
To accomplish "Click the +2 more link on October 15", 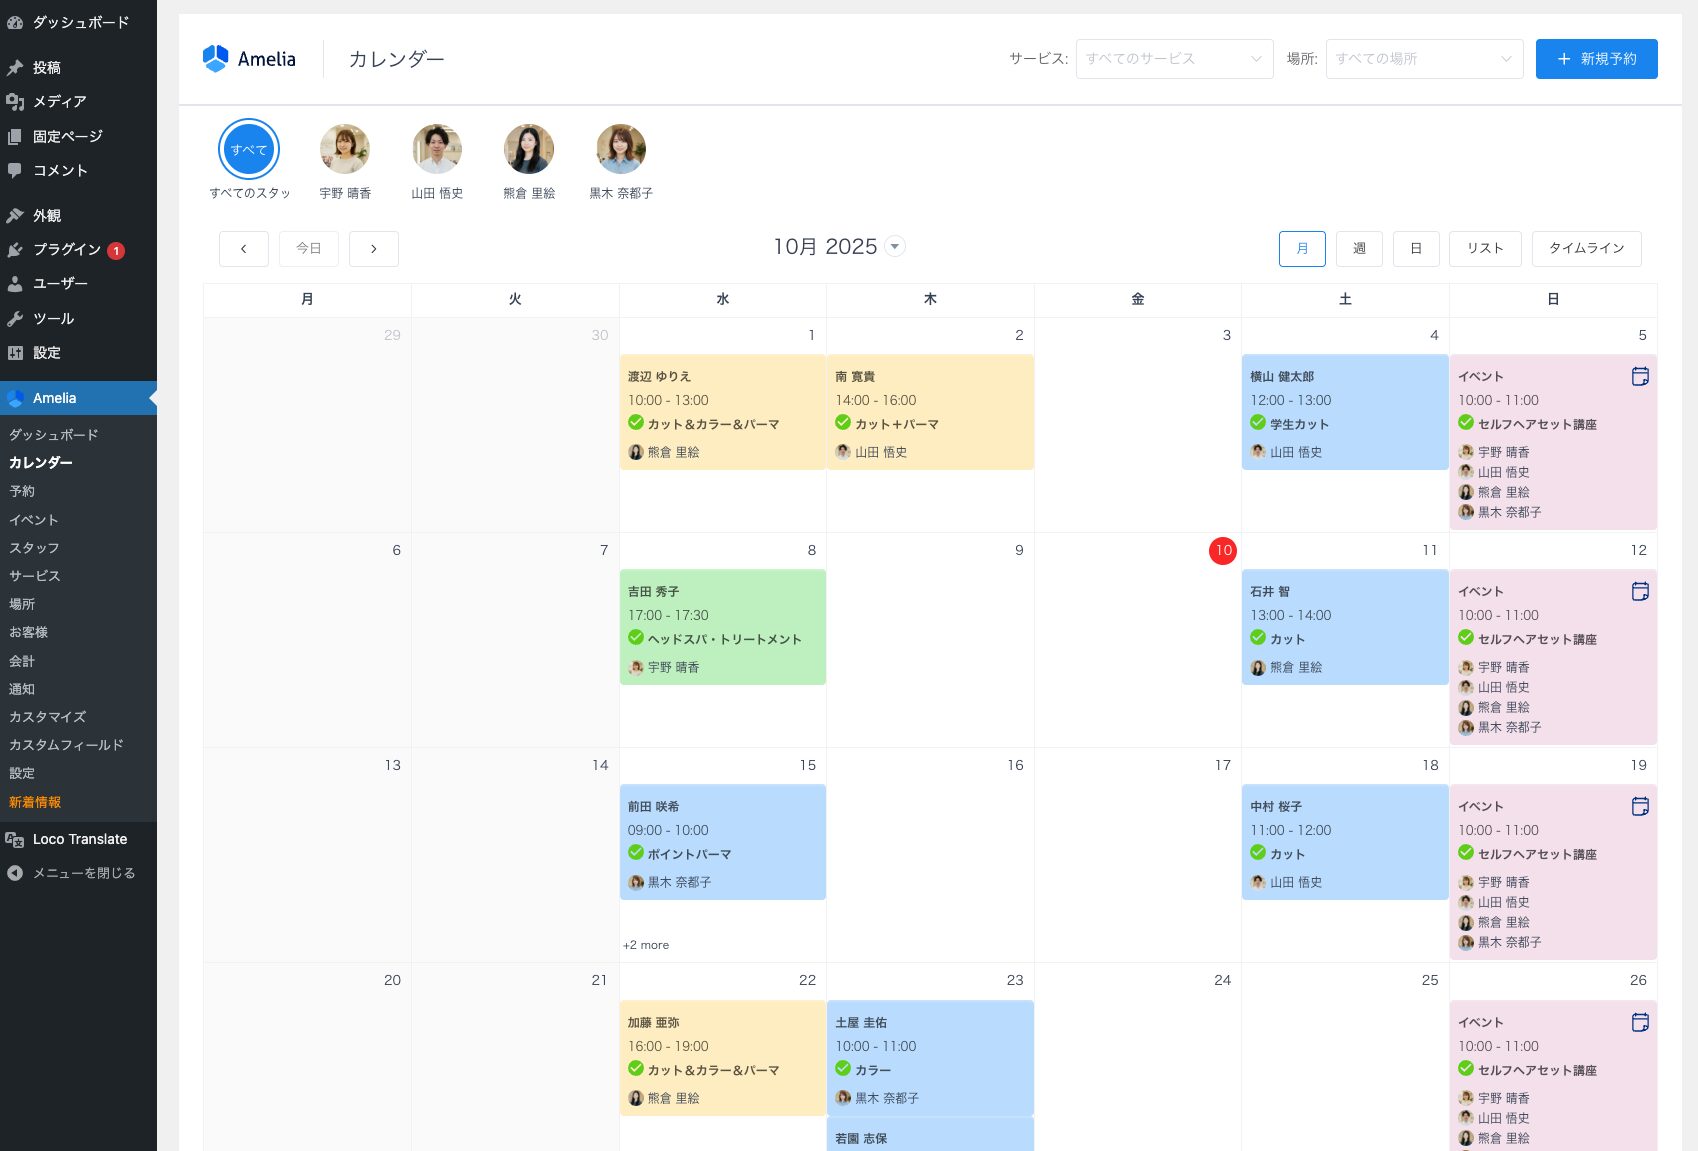I will coord(646,945).
